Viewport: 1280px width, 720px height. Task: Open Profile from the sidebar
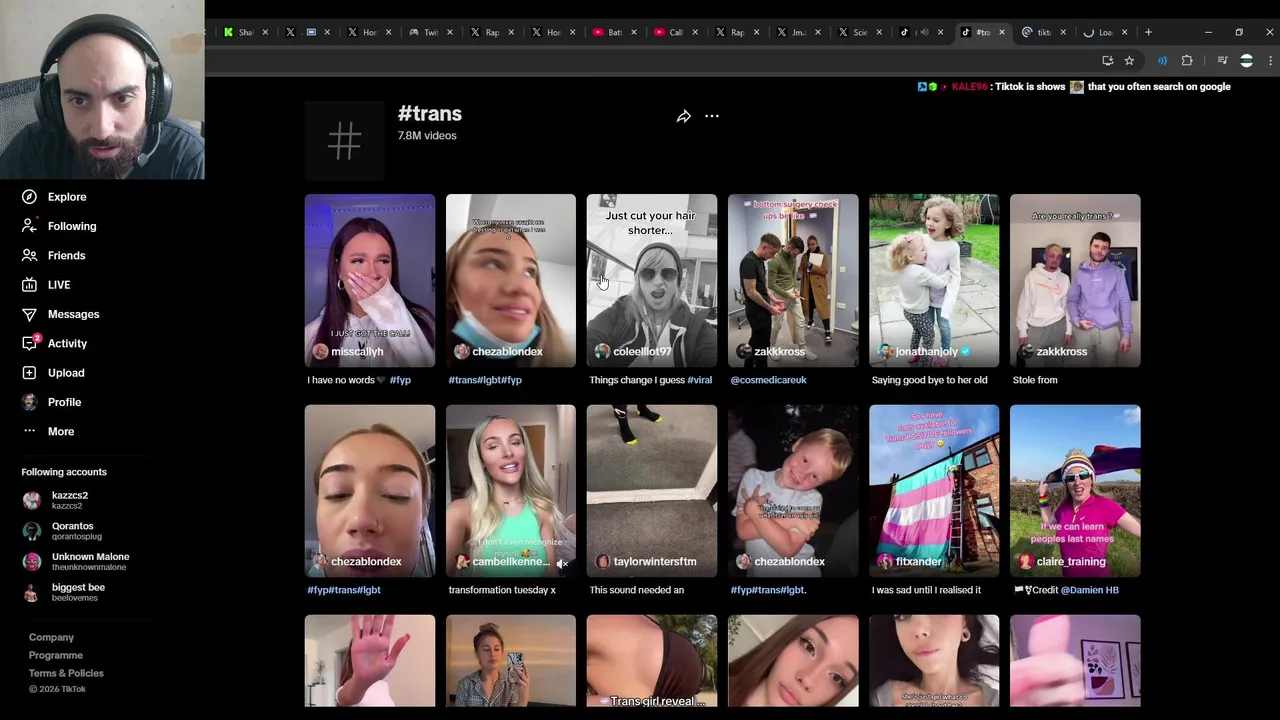(x=51, y=402)
